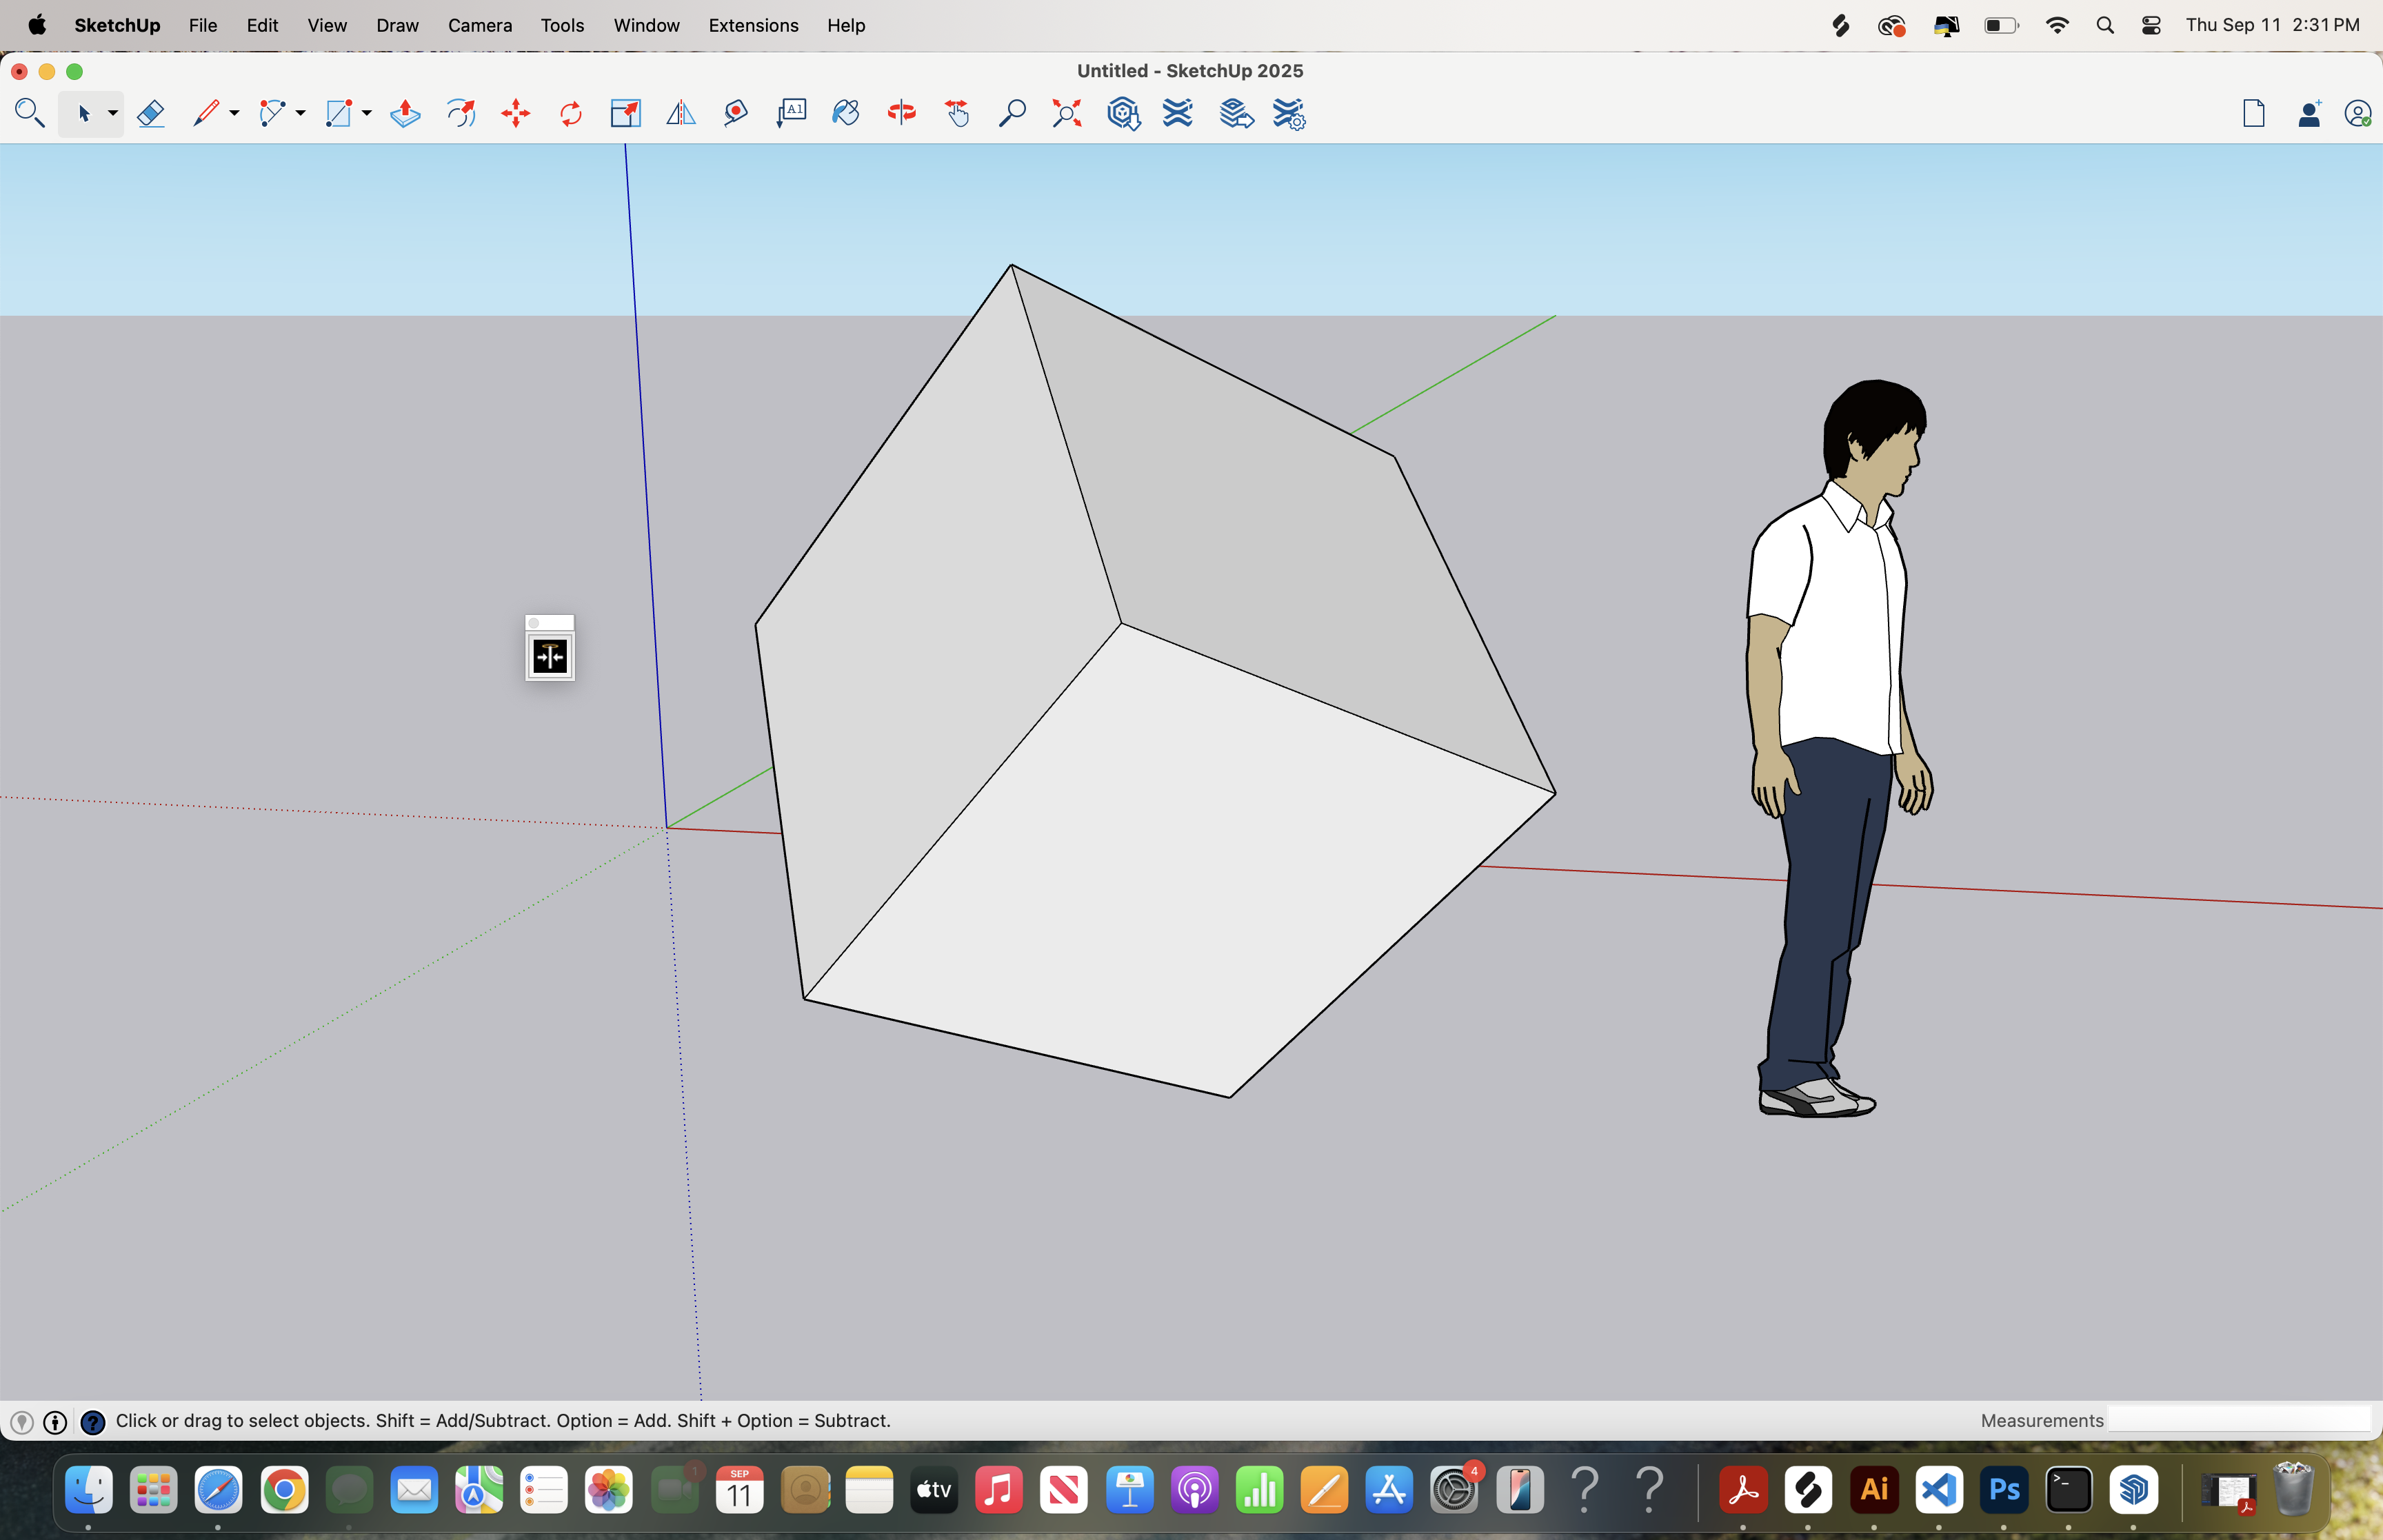The height and width of the screenshot is (1540, 2383).
Task: Activate the Rotate tool
Action: (570, 113)
